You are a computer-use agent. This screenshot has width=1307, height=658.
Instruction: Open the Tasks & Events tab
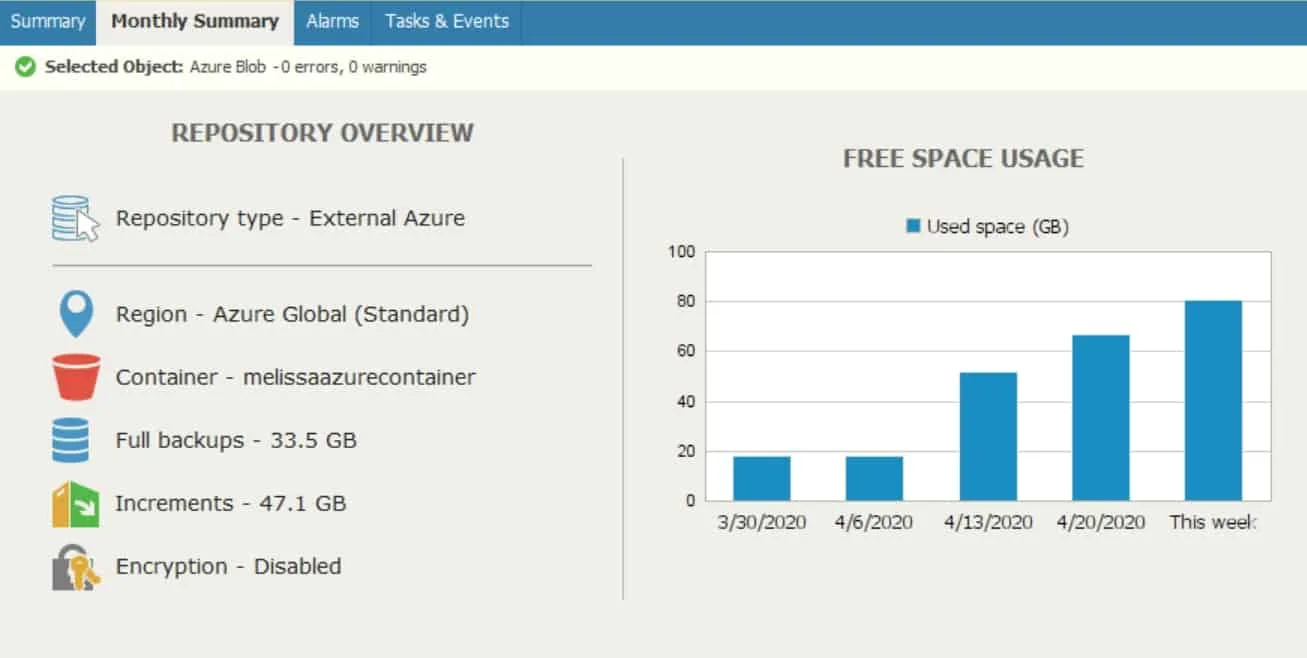coord(446,21)
